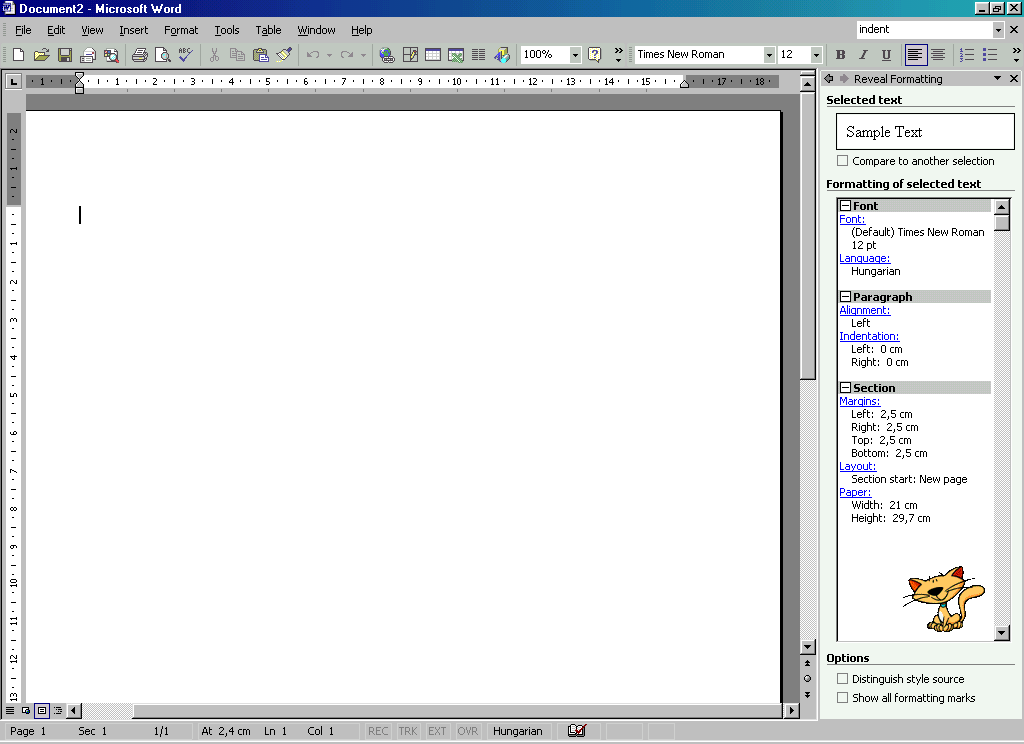Image resolution: width=1024 pixels, height=744 pixels.
Task: Insert a hyperlink using the toolbar icon
Action: point(386,55)
